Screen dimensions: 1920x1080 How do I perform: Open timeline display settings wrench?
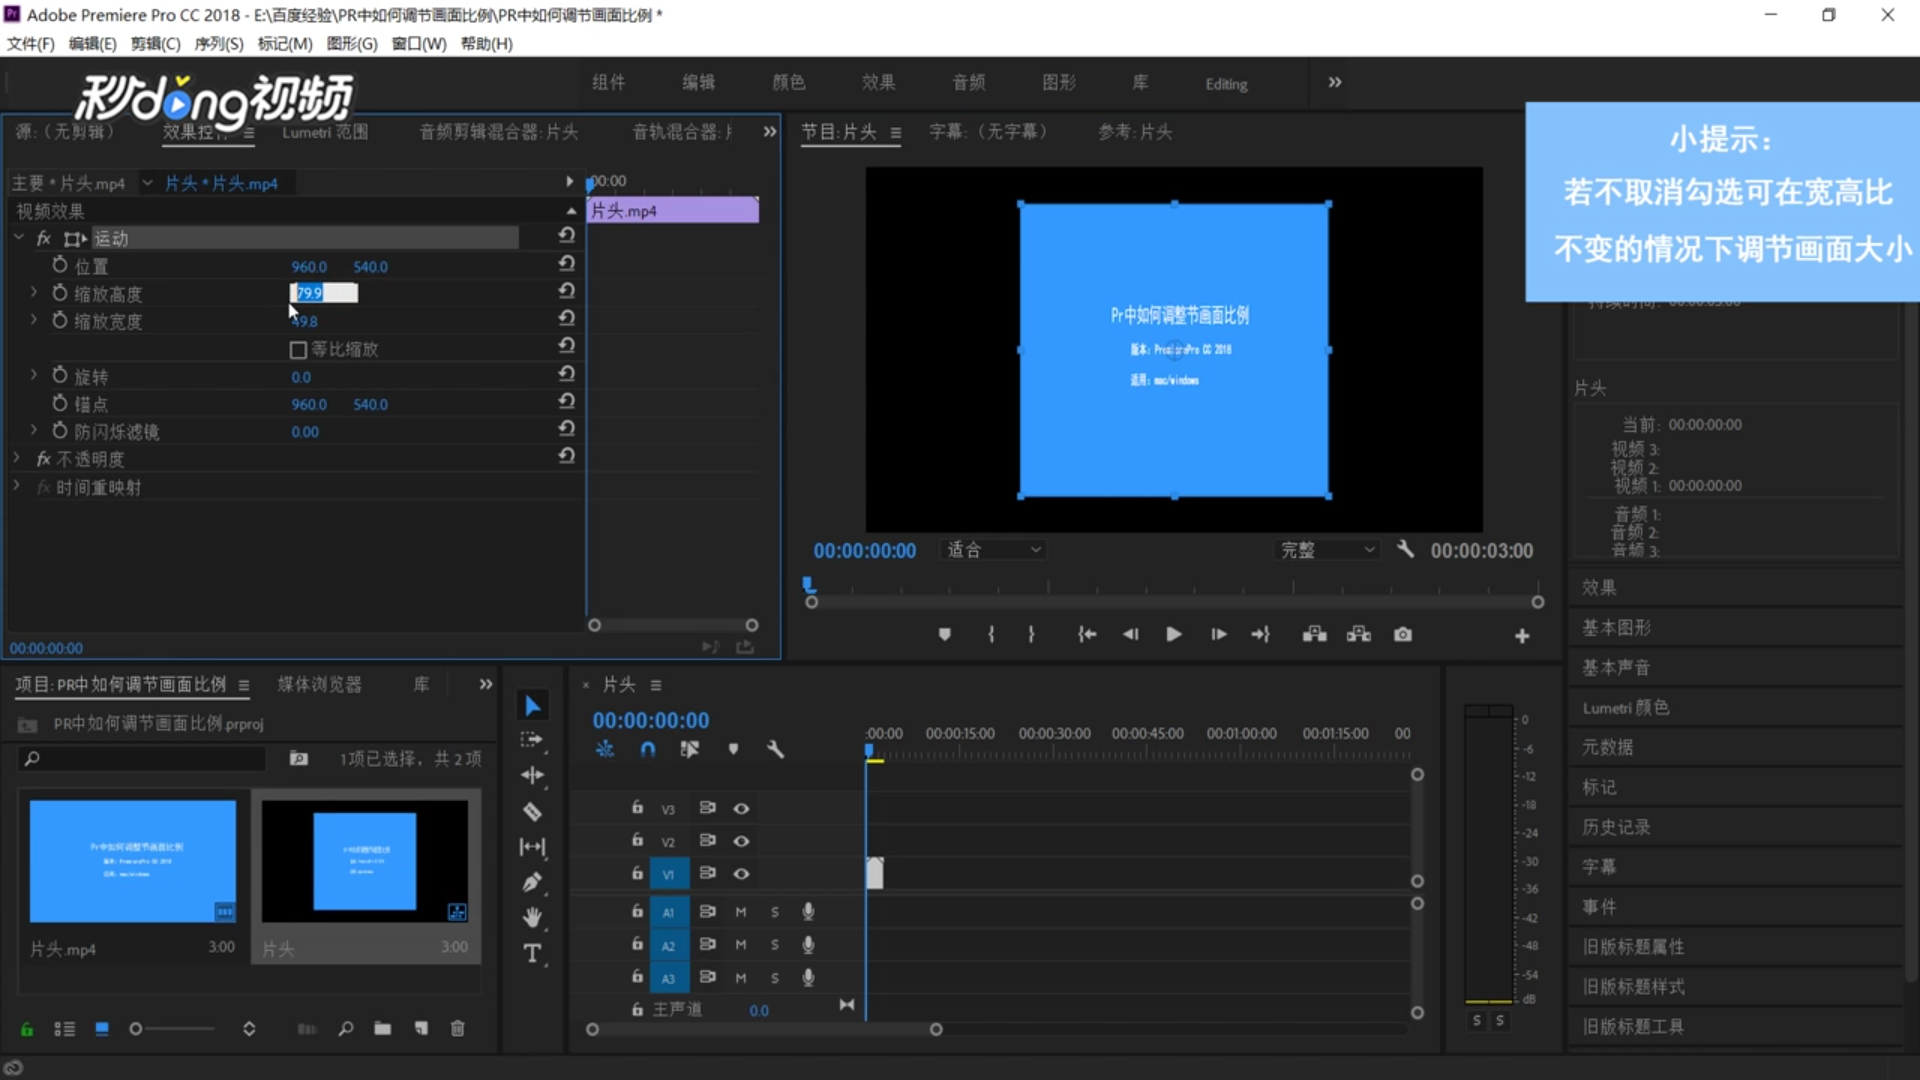coord(775,749)
